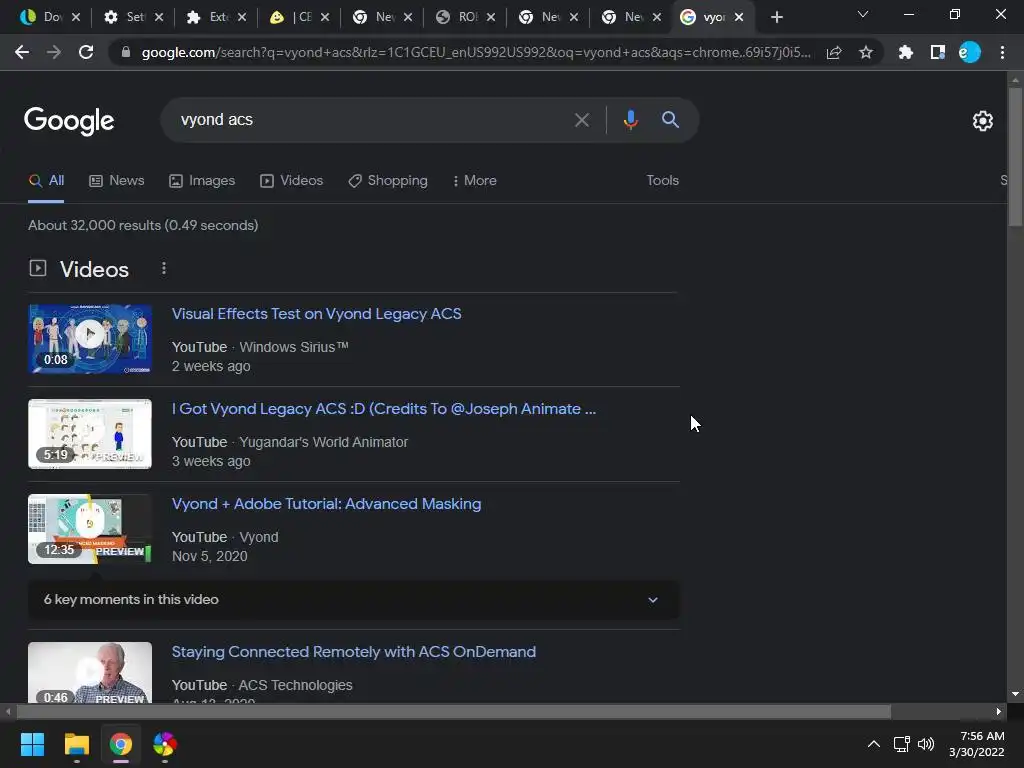The height and width of the screenshot is (768, 1024).
Task: Open the volume control in the tray
Action: pyautogui.click(x=926, y=744)
